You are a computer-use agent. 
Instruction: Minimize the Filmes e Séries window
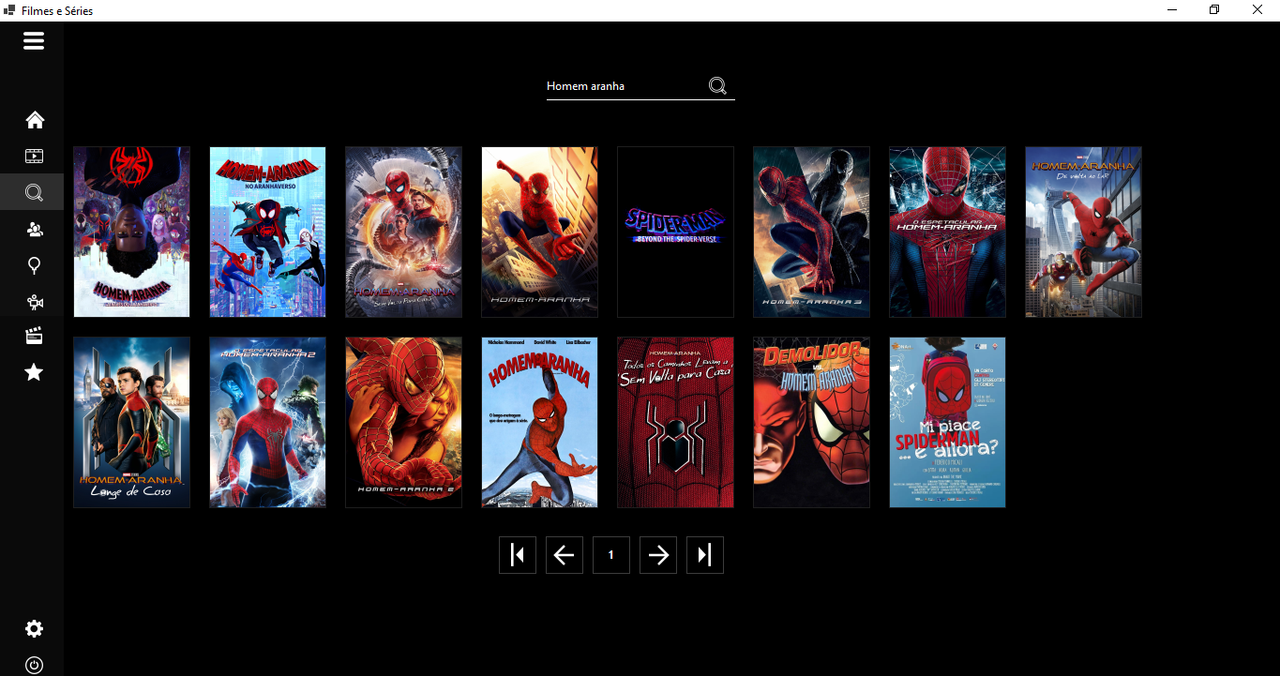coord(1171,10)
